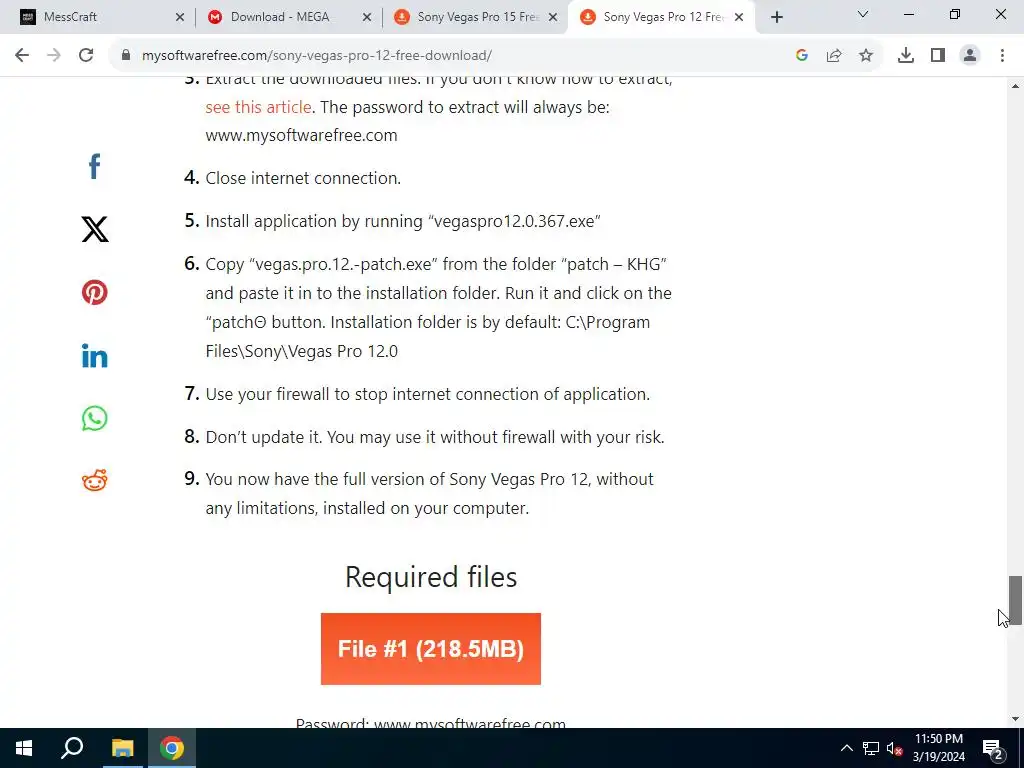
Task: Open the Chrome profile avatar
Action: [x=970, y=56]
